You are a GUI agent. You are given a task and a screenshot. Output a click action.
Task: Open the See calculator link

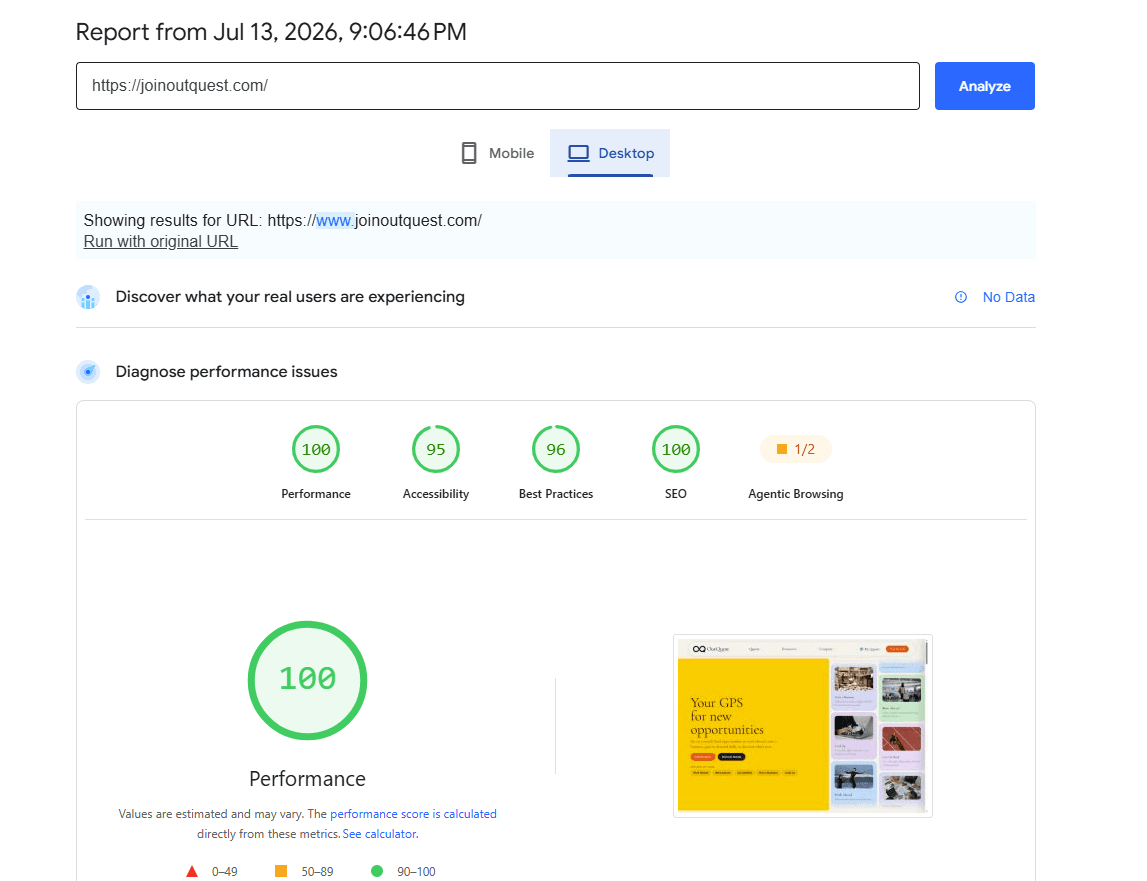pyautogui.click(x=380, y=834)
